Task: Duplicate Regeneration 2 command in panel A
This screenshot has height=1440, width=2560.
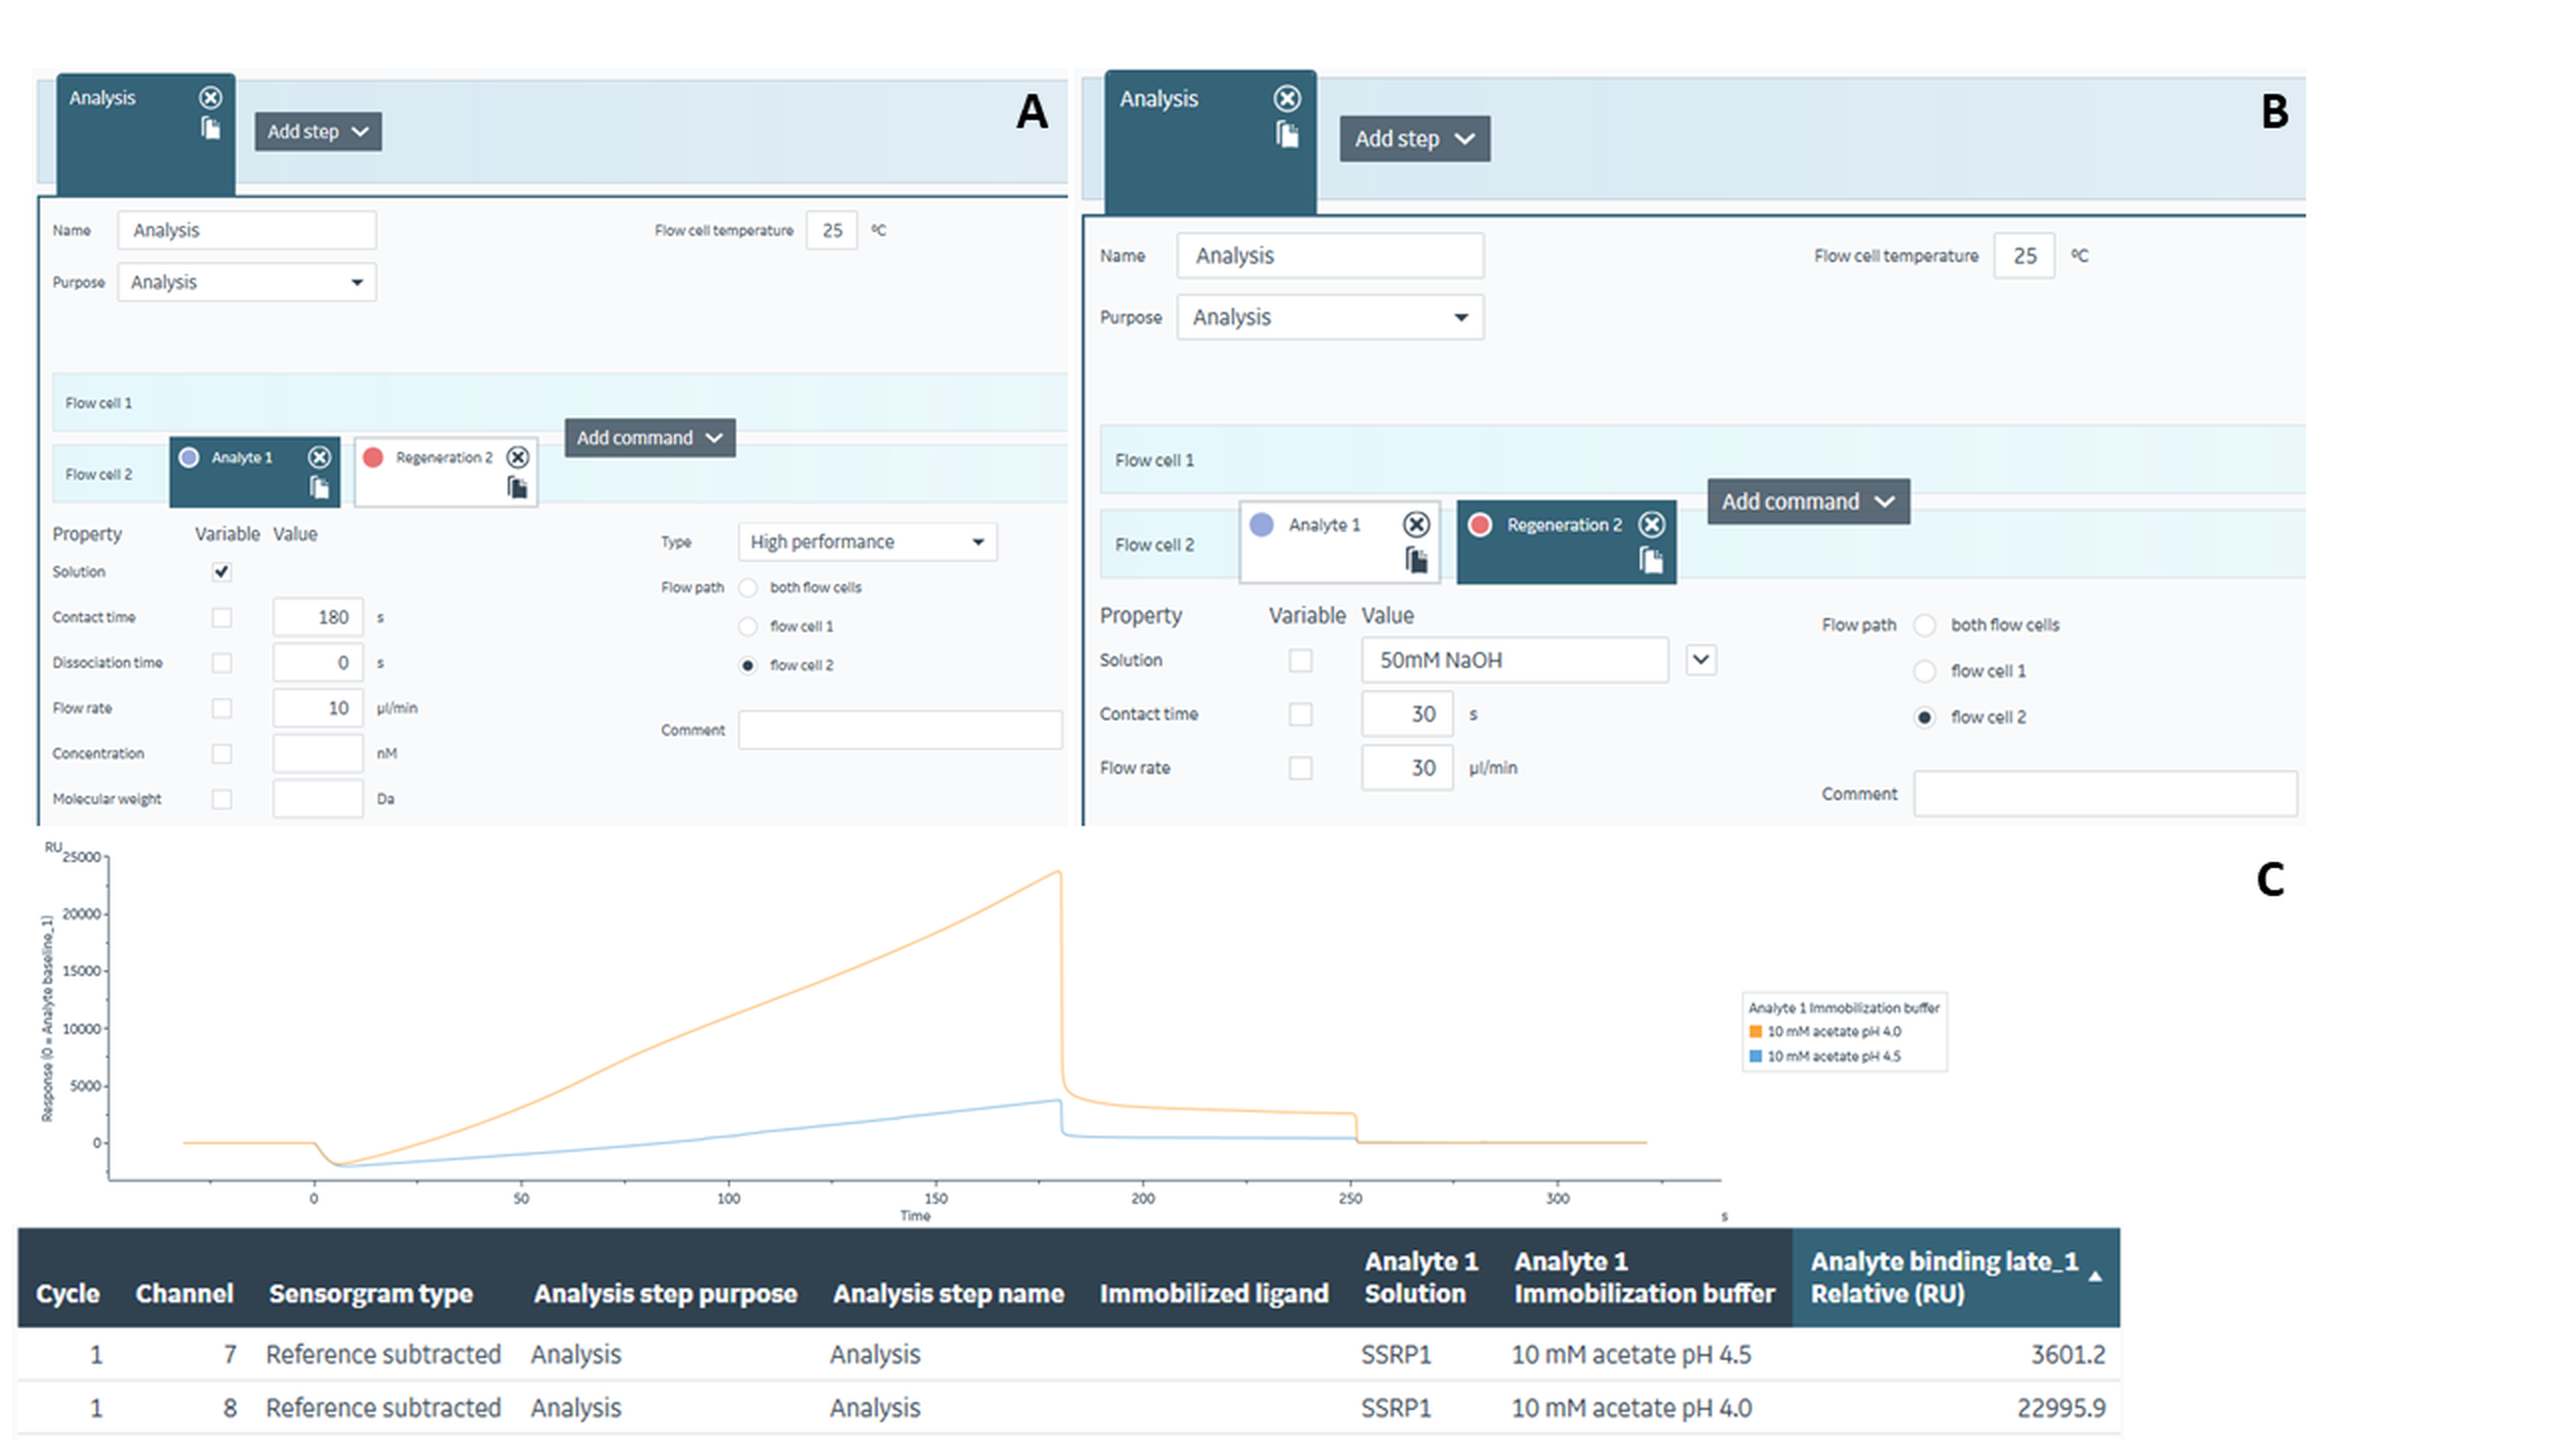Action: [517, 488]
